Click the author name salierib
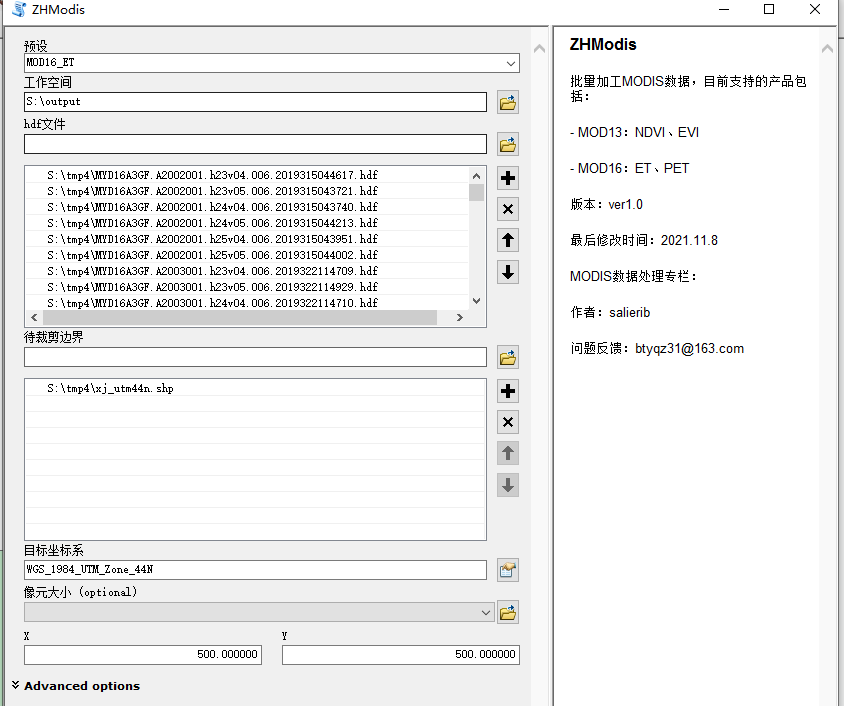Screen dimensions: 844x706 point(630,313)
